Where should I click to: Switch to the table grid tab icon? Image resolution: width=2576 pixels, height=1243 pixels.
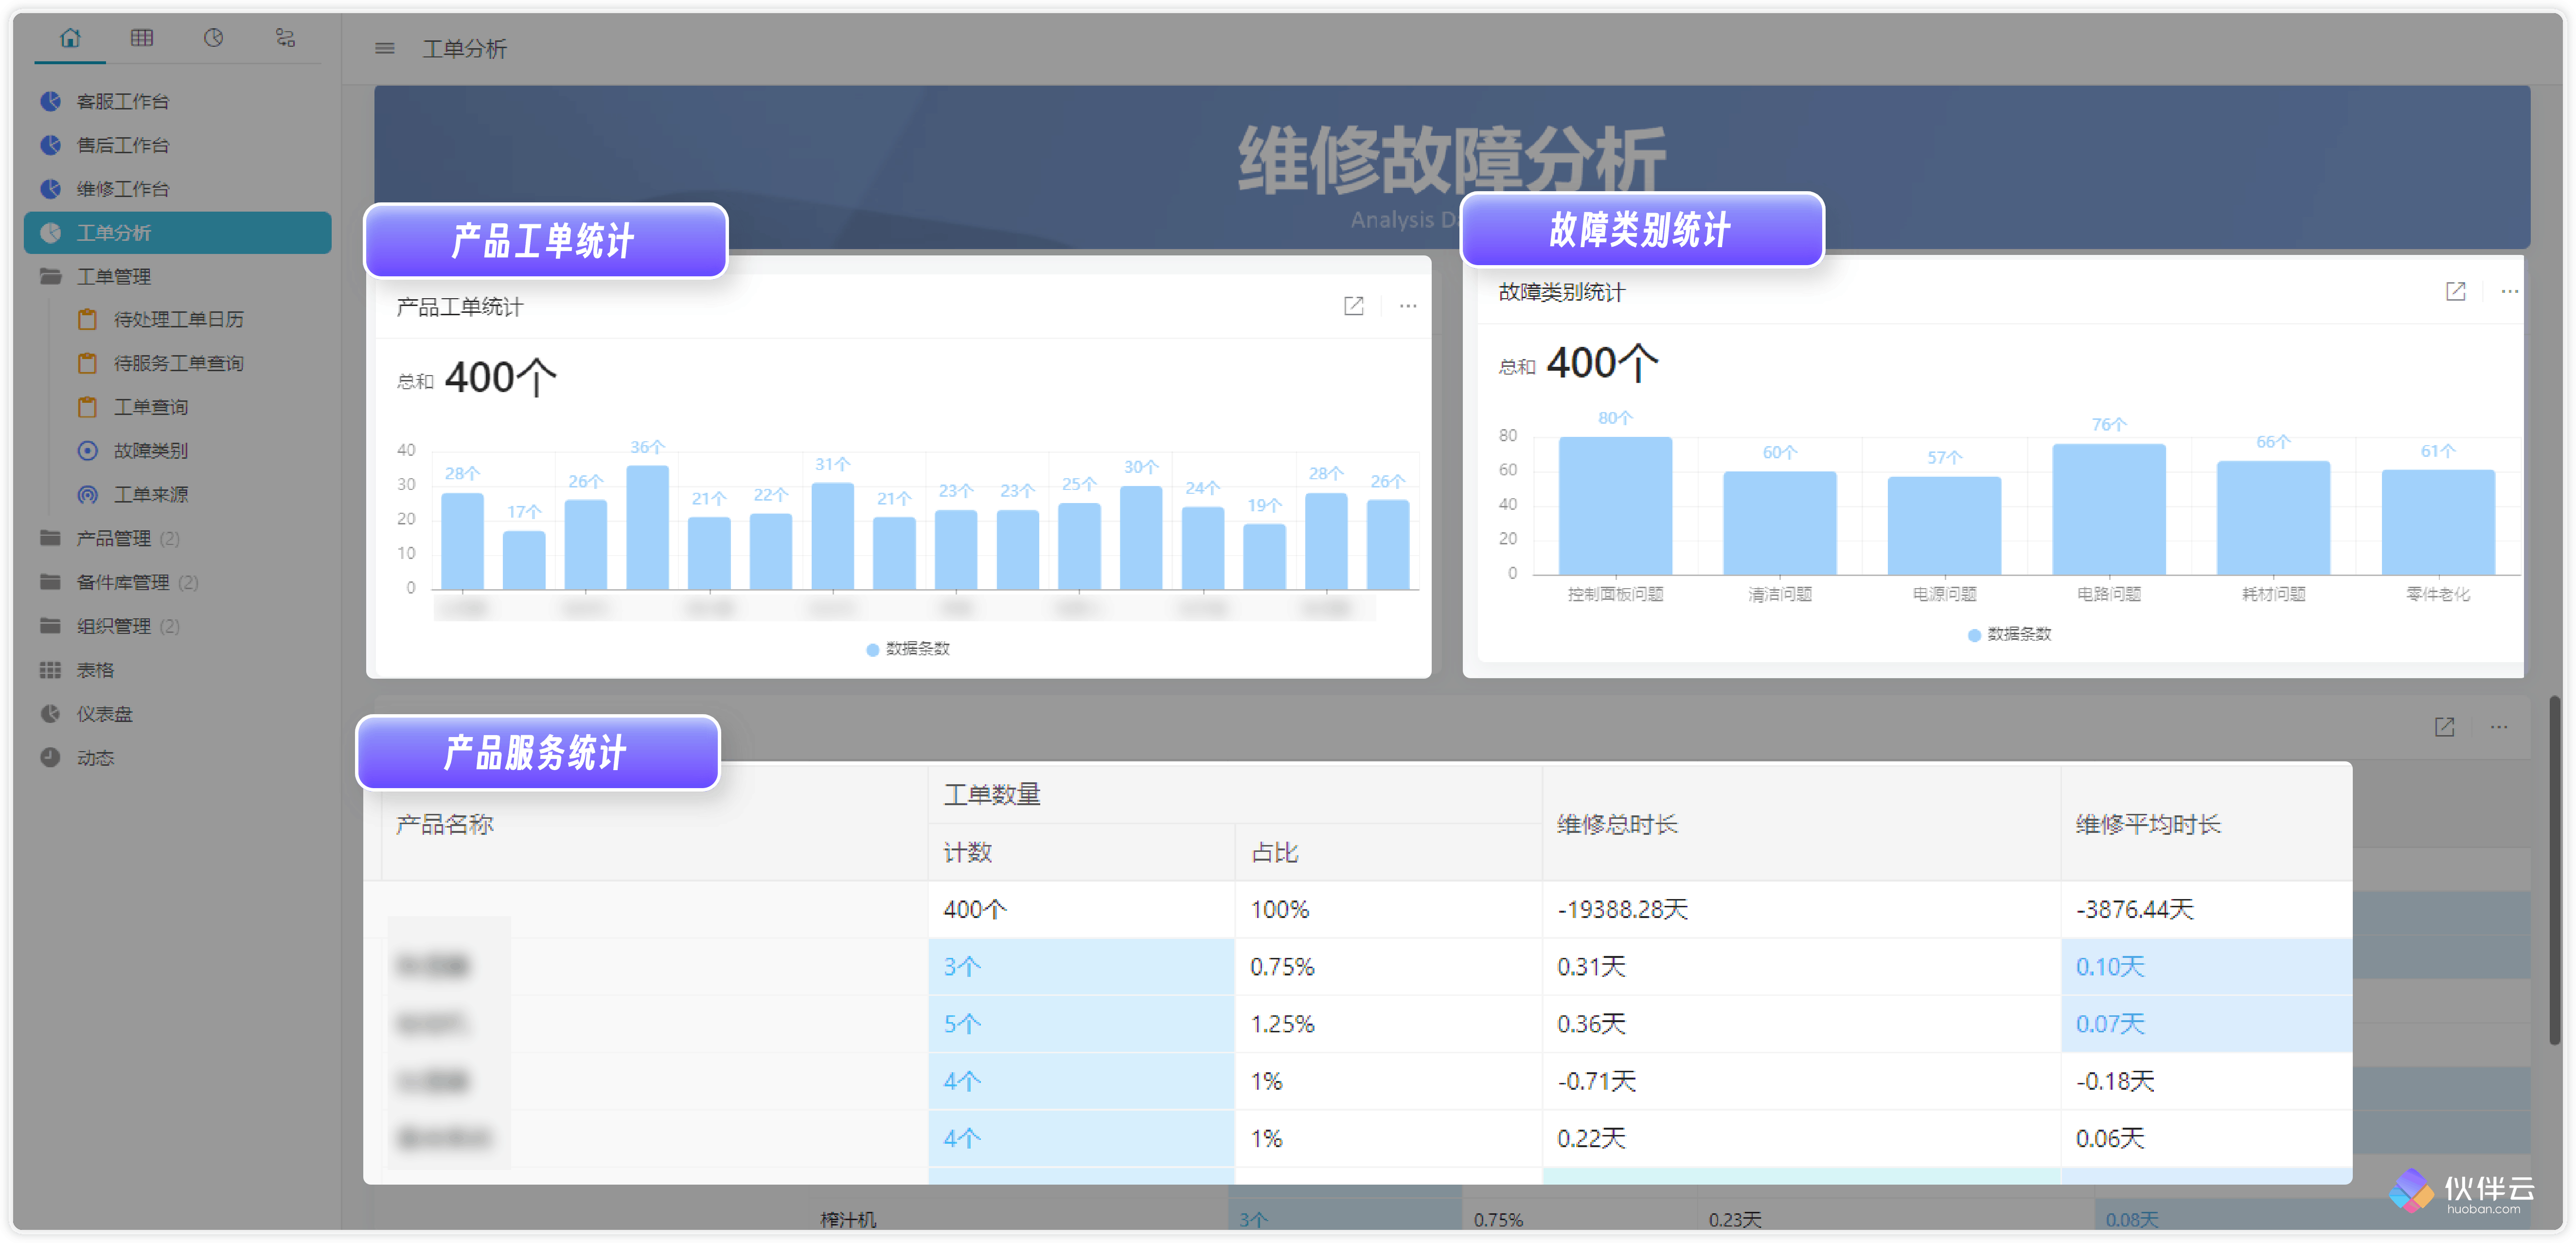click(142, 38)
